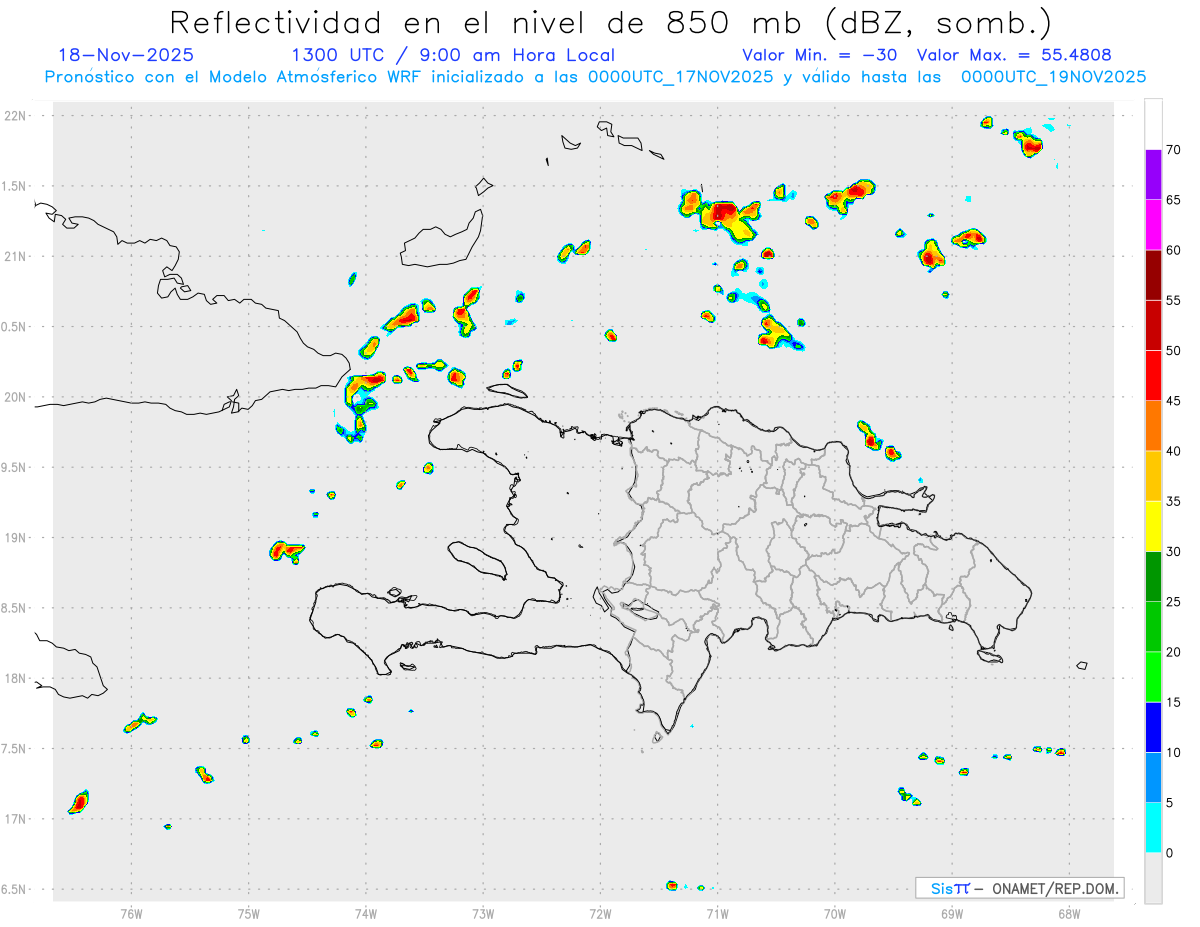Screen dimensions: 1200x927
Task: Click the "73W" longitude label
Action: point(483,913)
